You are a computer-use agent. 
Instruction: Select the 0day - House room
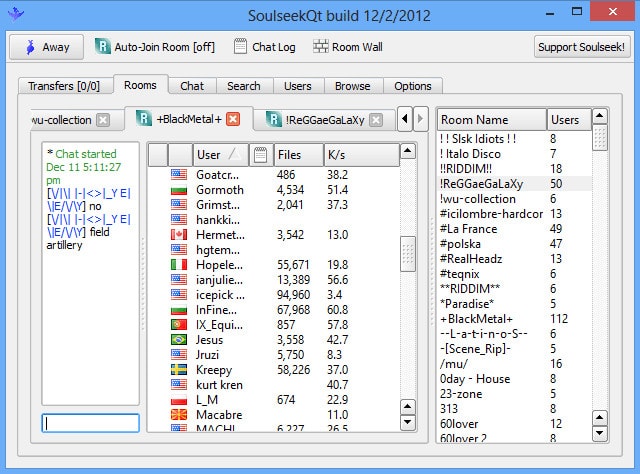(514, 379)
